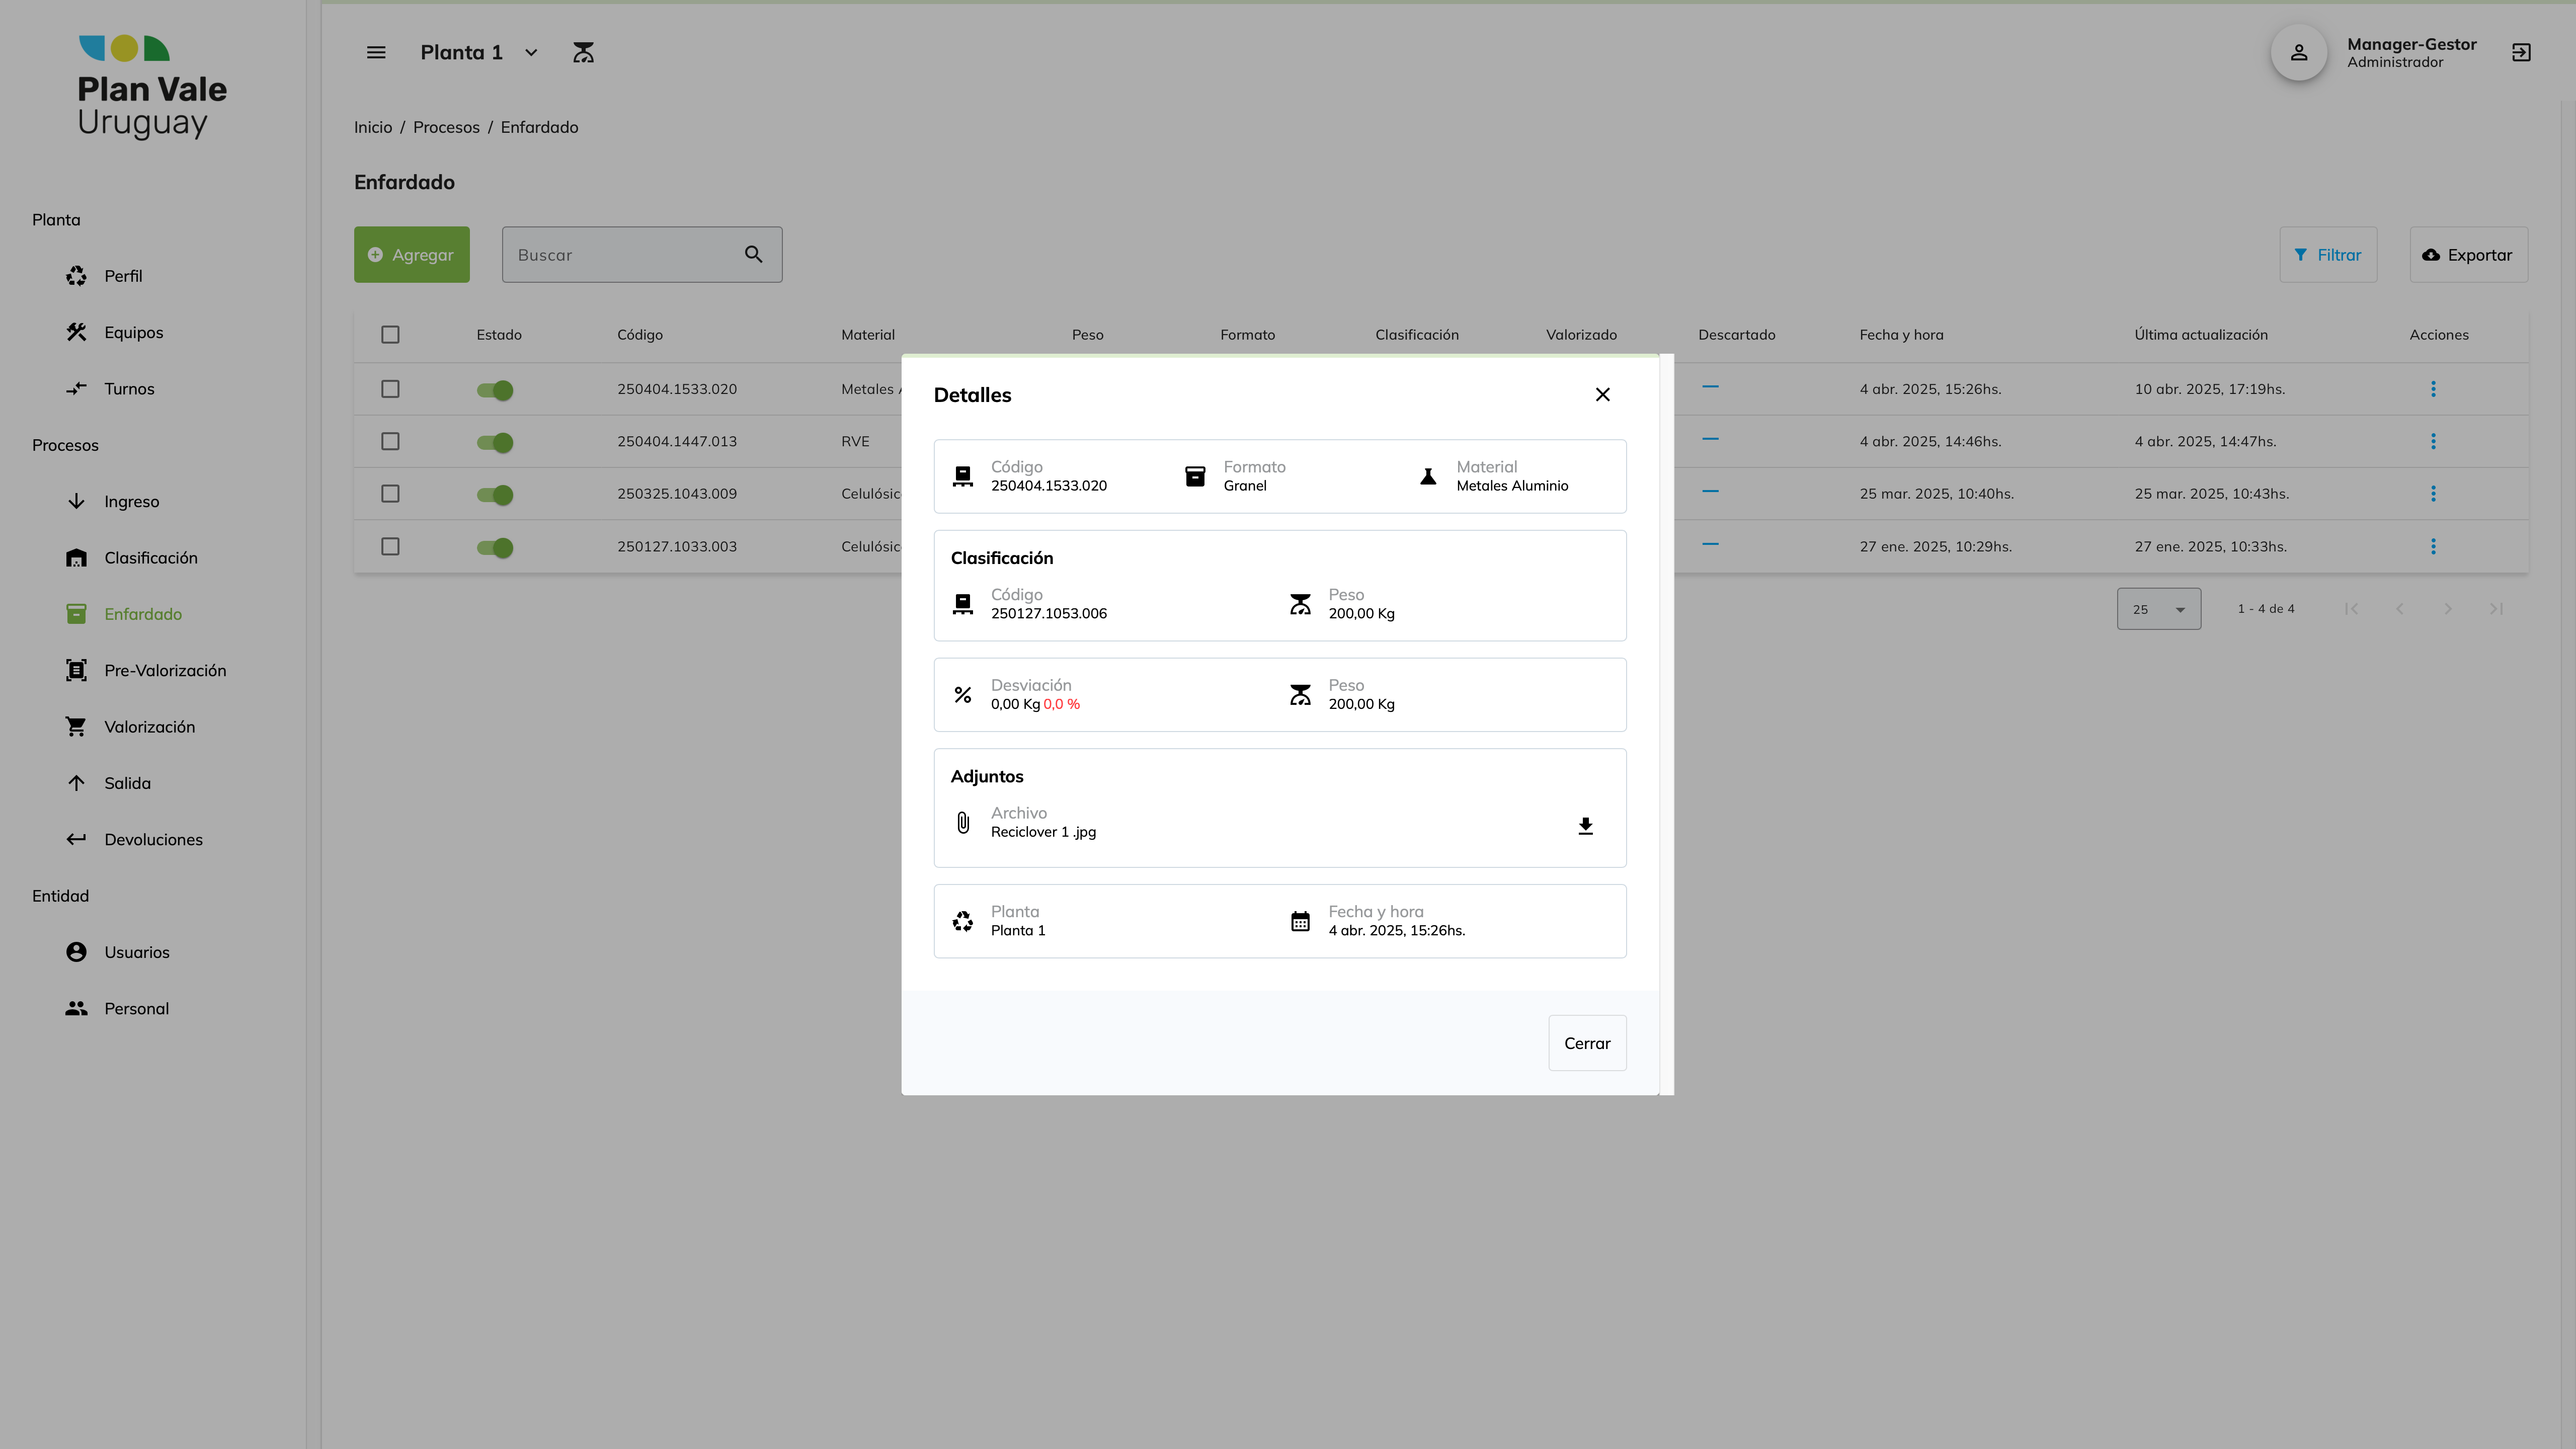Open Equipos in the sidebar
This screenshot has height=1449, width=2576.
(x=133, y=332)
